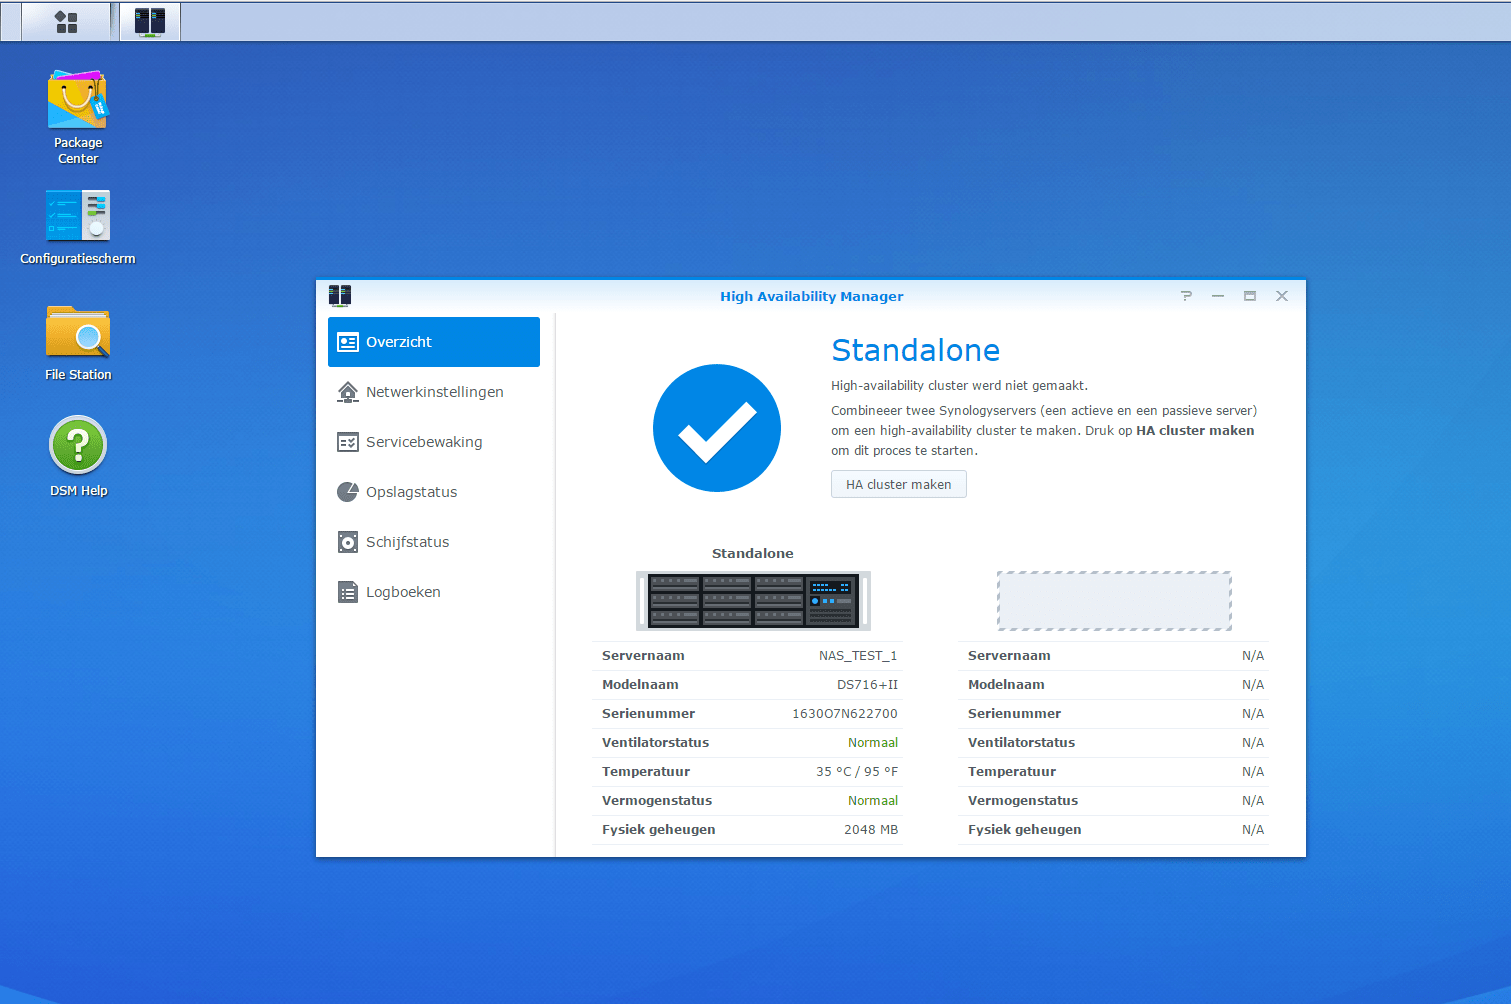Viewport: 1511px width, 1004px height.
Task: Click the Overzicht sidebar icon
Action: point(348,342)
